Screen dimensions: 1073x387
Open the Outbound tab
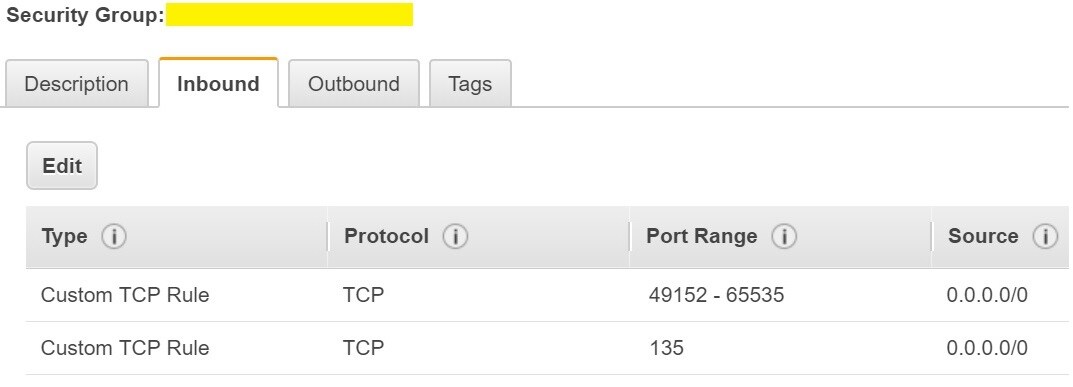tap(354, 83)
